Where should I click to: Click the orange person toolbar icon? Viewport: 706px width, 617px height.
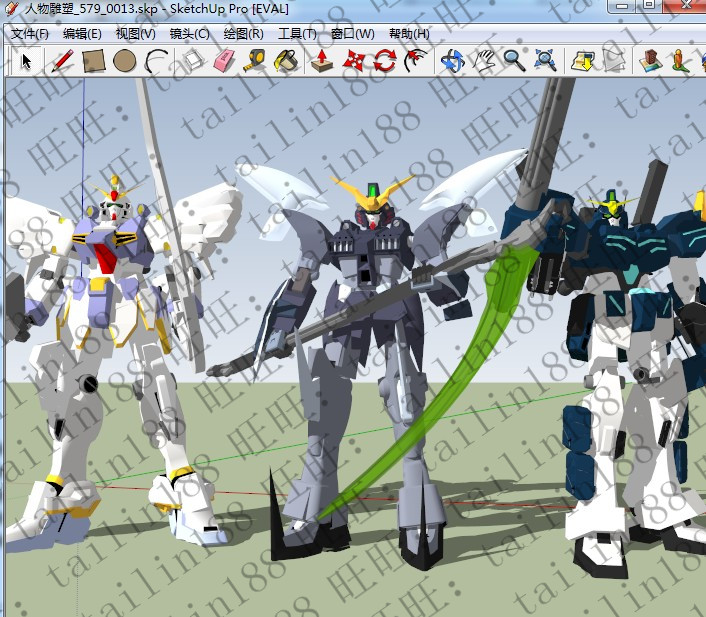click(x=680, y=61)
